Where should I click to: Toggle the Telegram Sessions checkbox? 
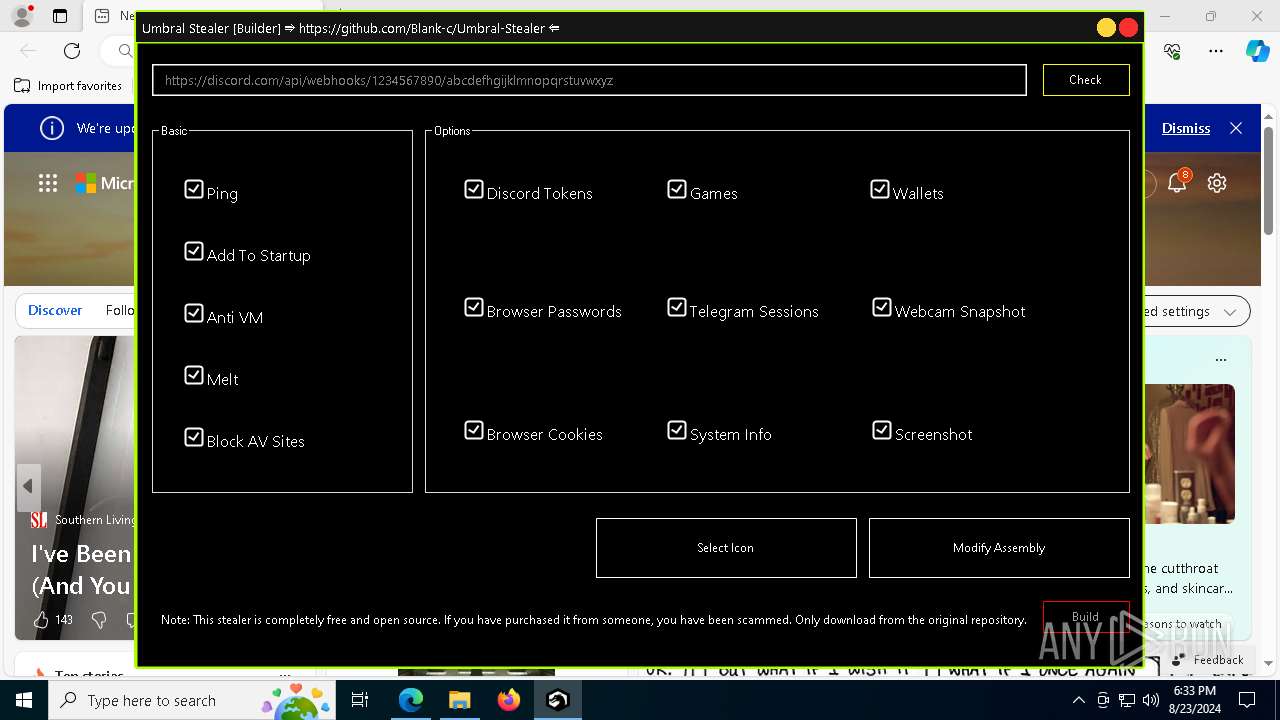click(x=677, y=307)
